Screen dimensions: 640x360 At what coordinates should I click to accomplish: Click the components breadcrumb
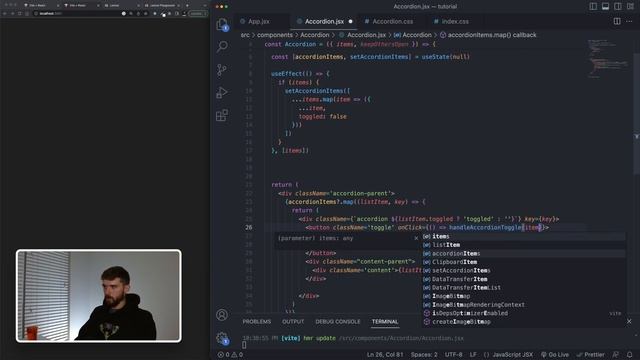(275, 35)
